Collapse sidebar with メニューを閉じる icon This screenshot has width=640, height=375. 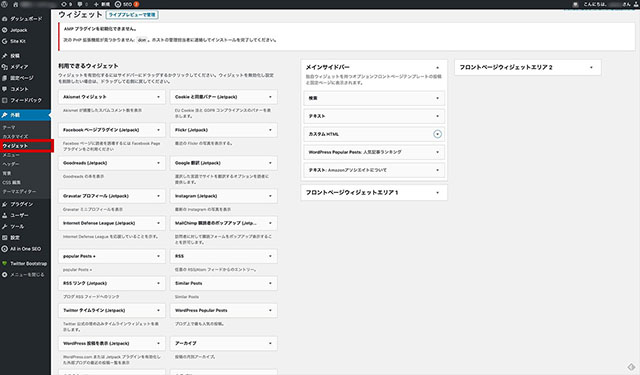coord(4,275)
